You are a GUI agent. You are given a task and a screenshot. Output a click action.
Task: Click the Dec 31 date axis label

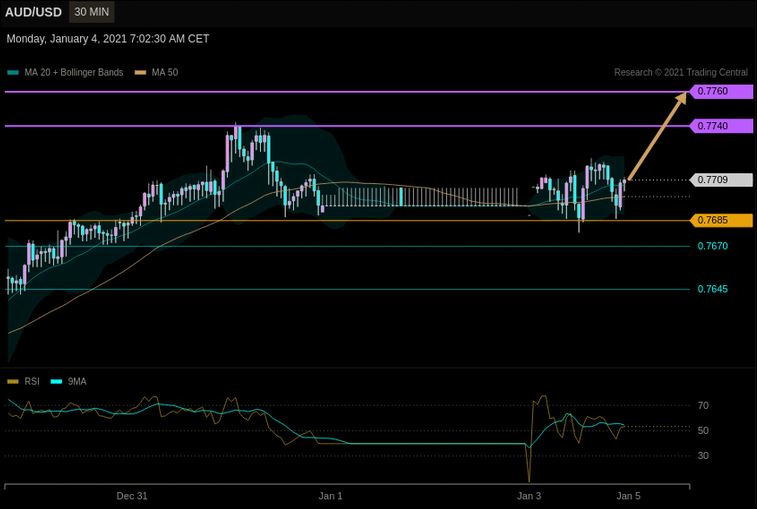[132, 496]
